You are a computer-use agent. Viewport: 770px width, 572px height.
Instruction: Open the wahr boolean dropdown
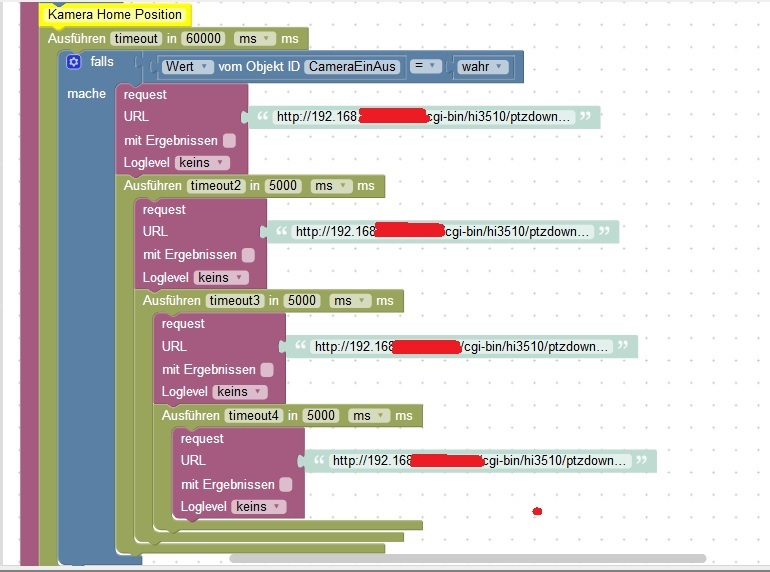(482, 66)
